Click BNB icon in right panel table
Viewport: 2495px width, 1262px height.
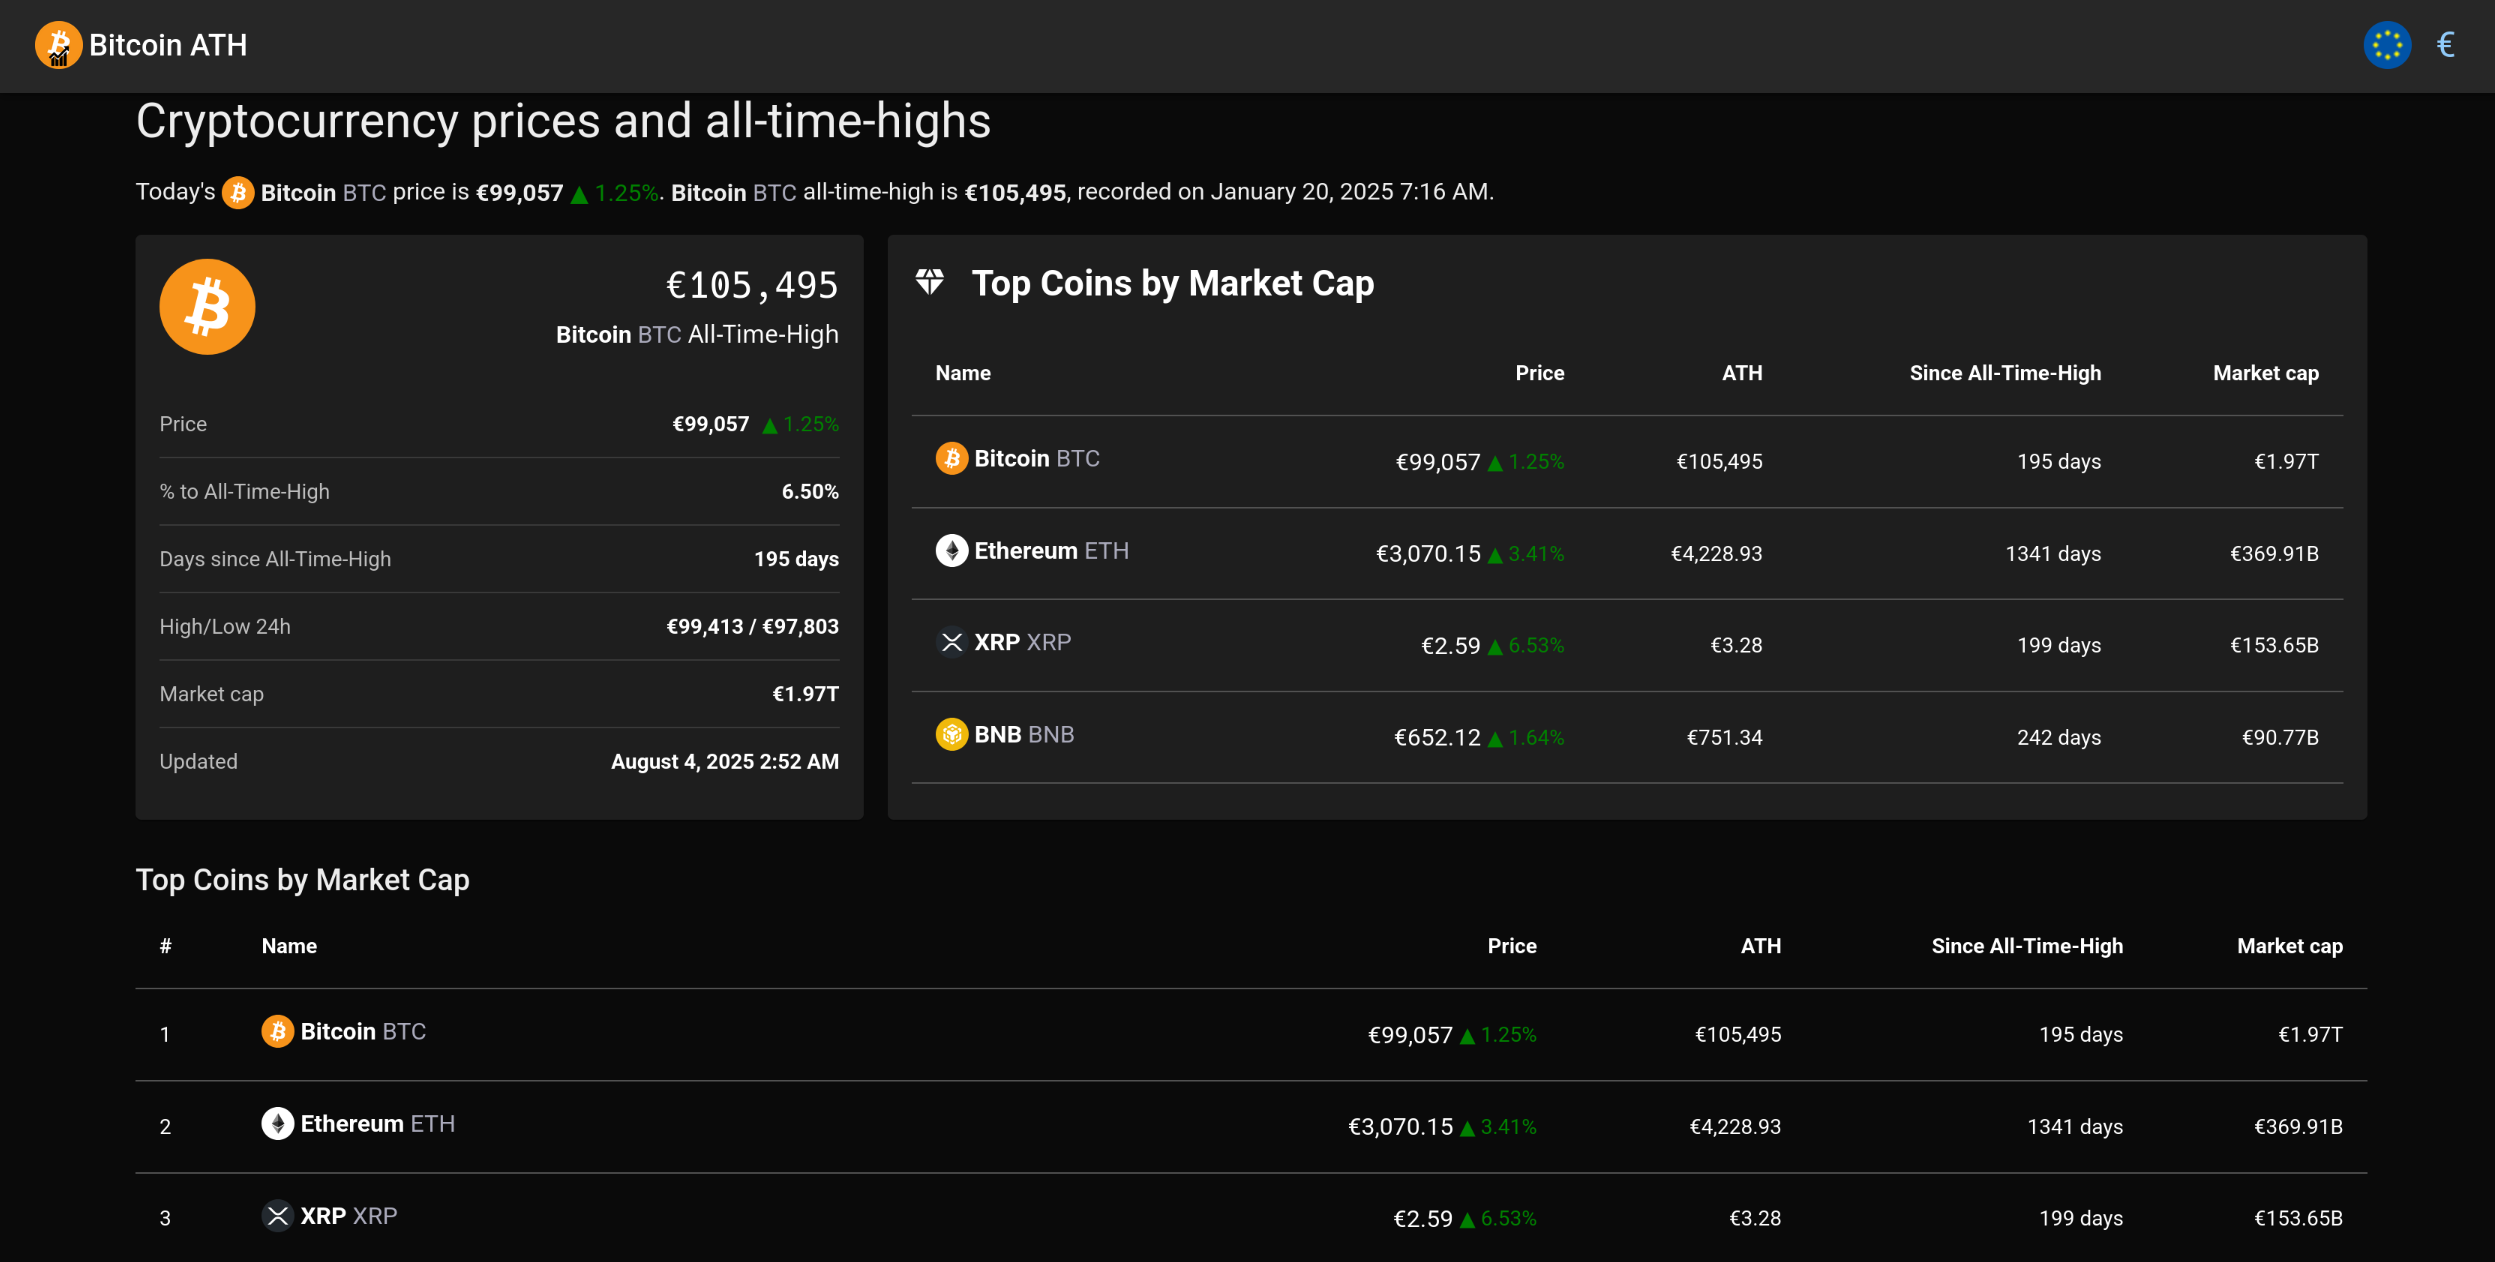coord(951,735)
